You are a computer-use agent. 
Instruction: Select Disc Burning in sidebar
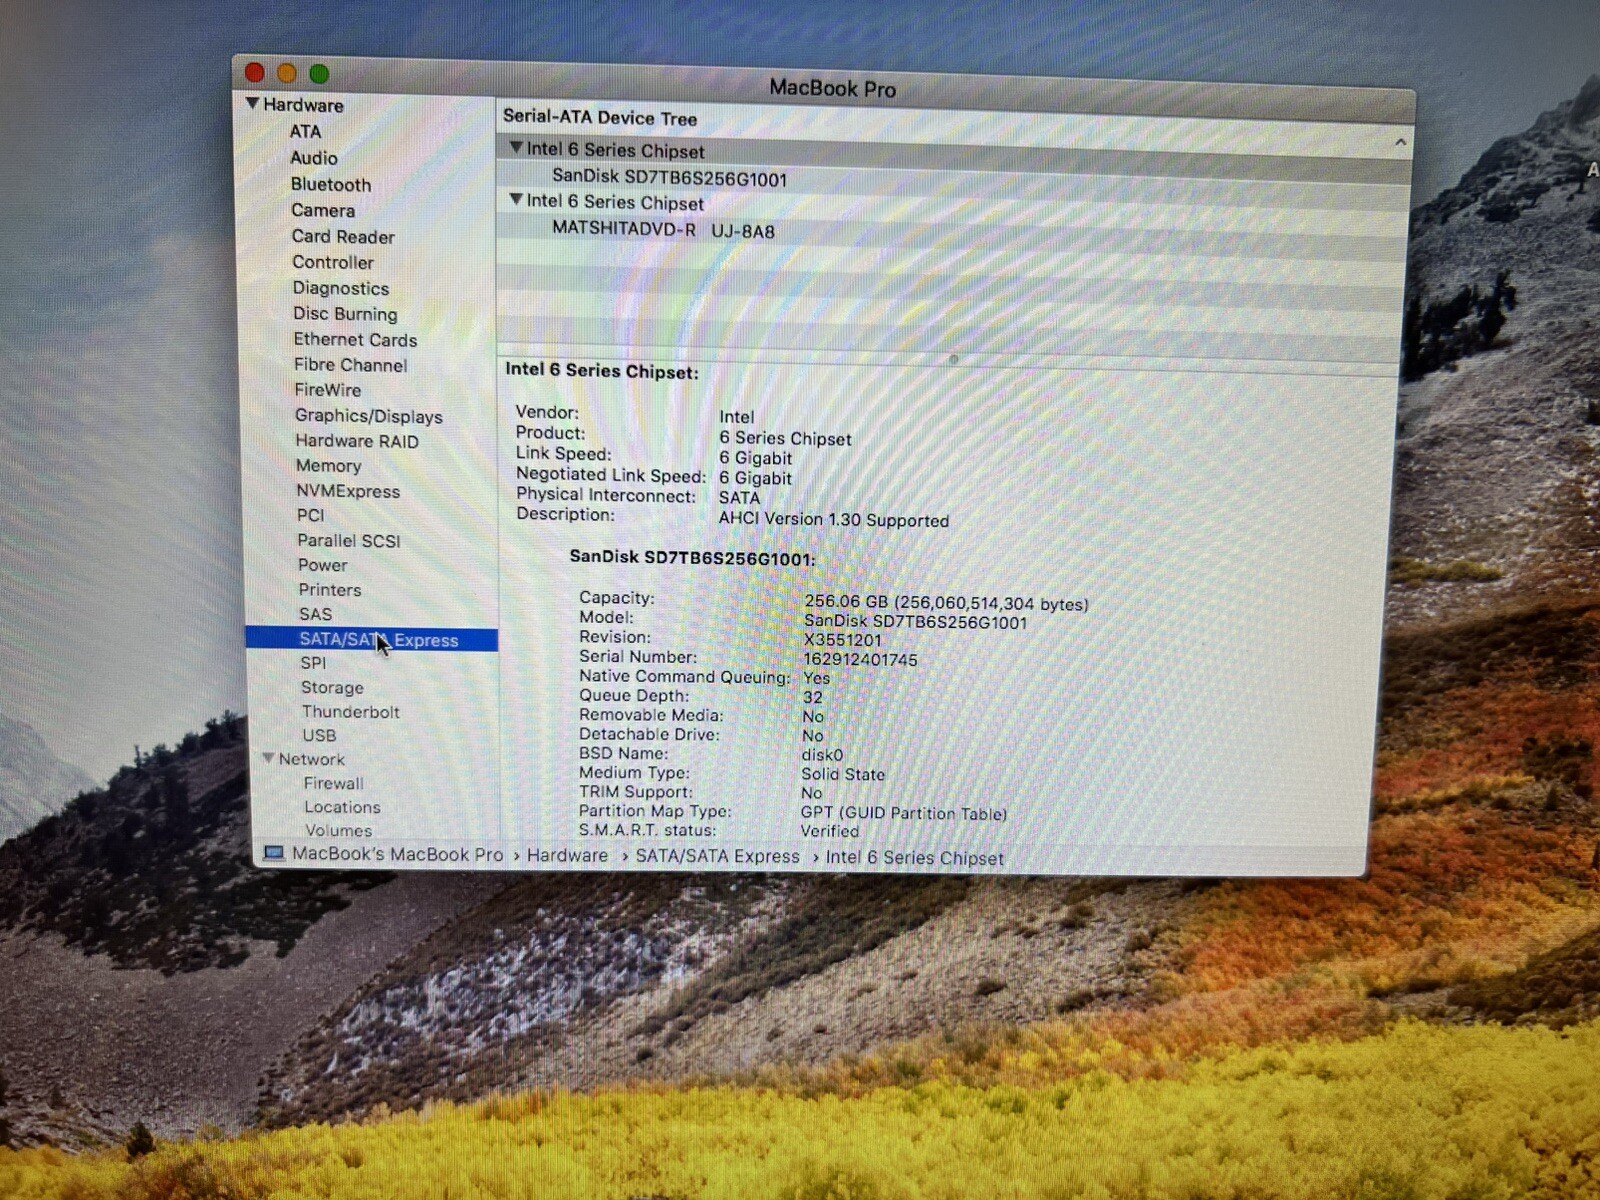[x=344, y=314]
